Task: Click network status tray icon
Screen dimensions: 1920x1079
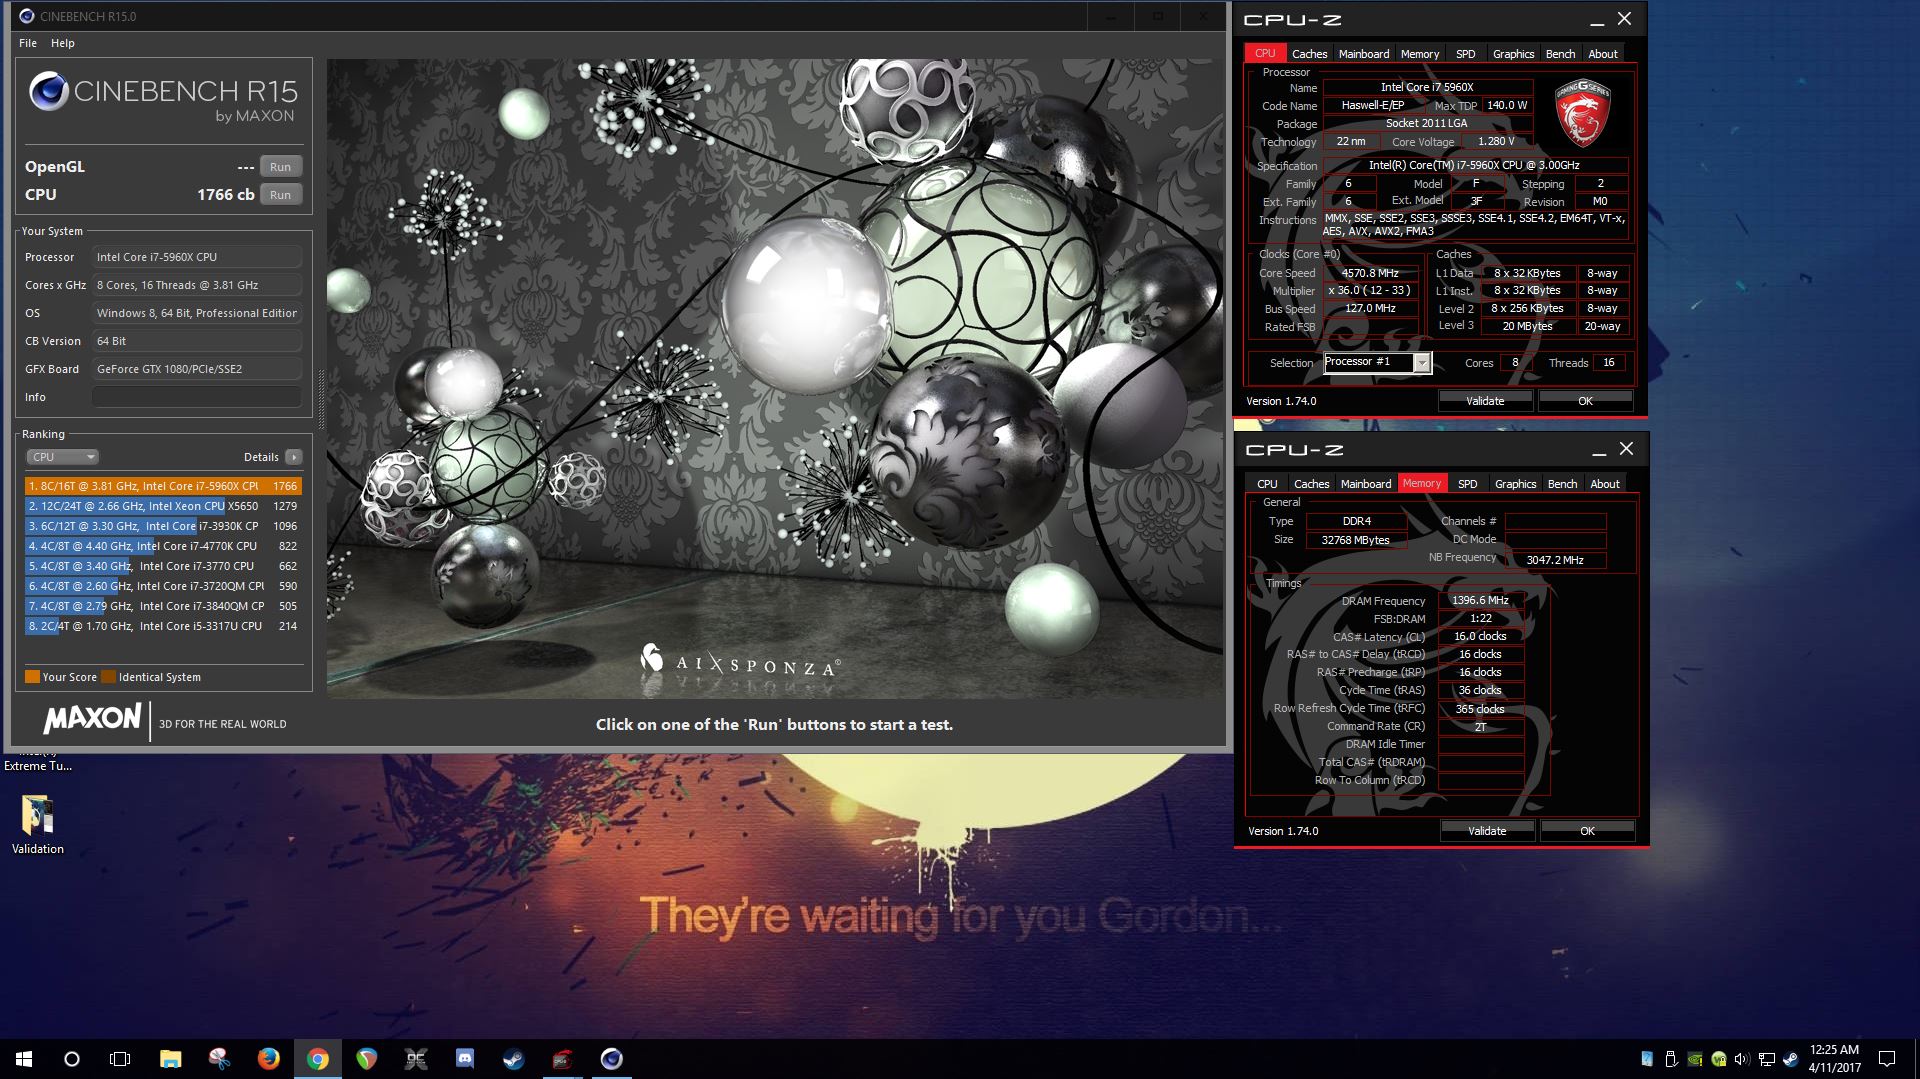Action: pos(1766,1059)
